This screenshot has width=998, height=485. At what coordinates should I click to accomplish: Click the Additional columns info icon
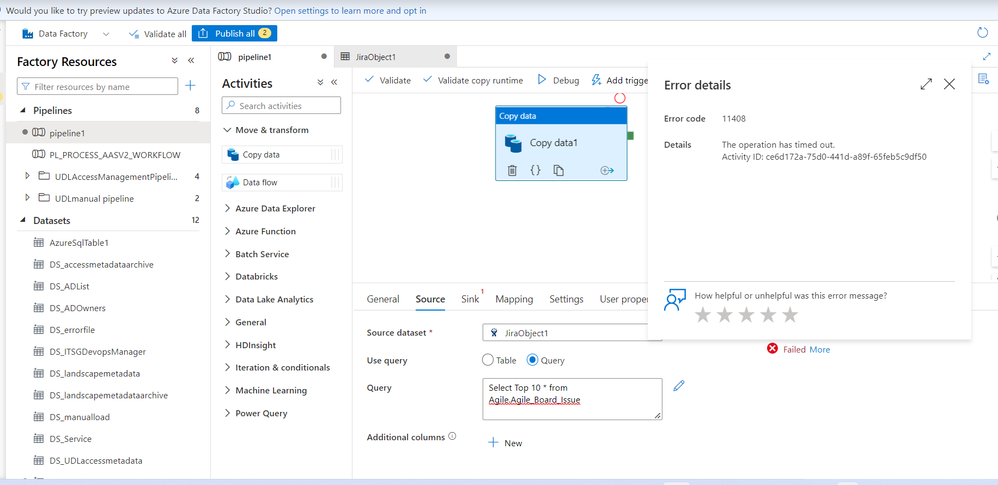pos(453,437)
